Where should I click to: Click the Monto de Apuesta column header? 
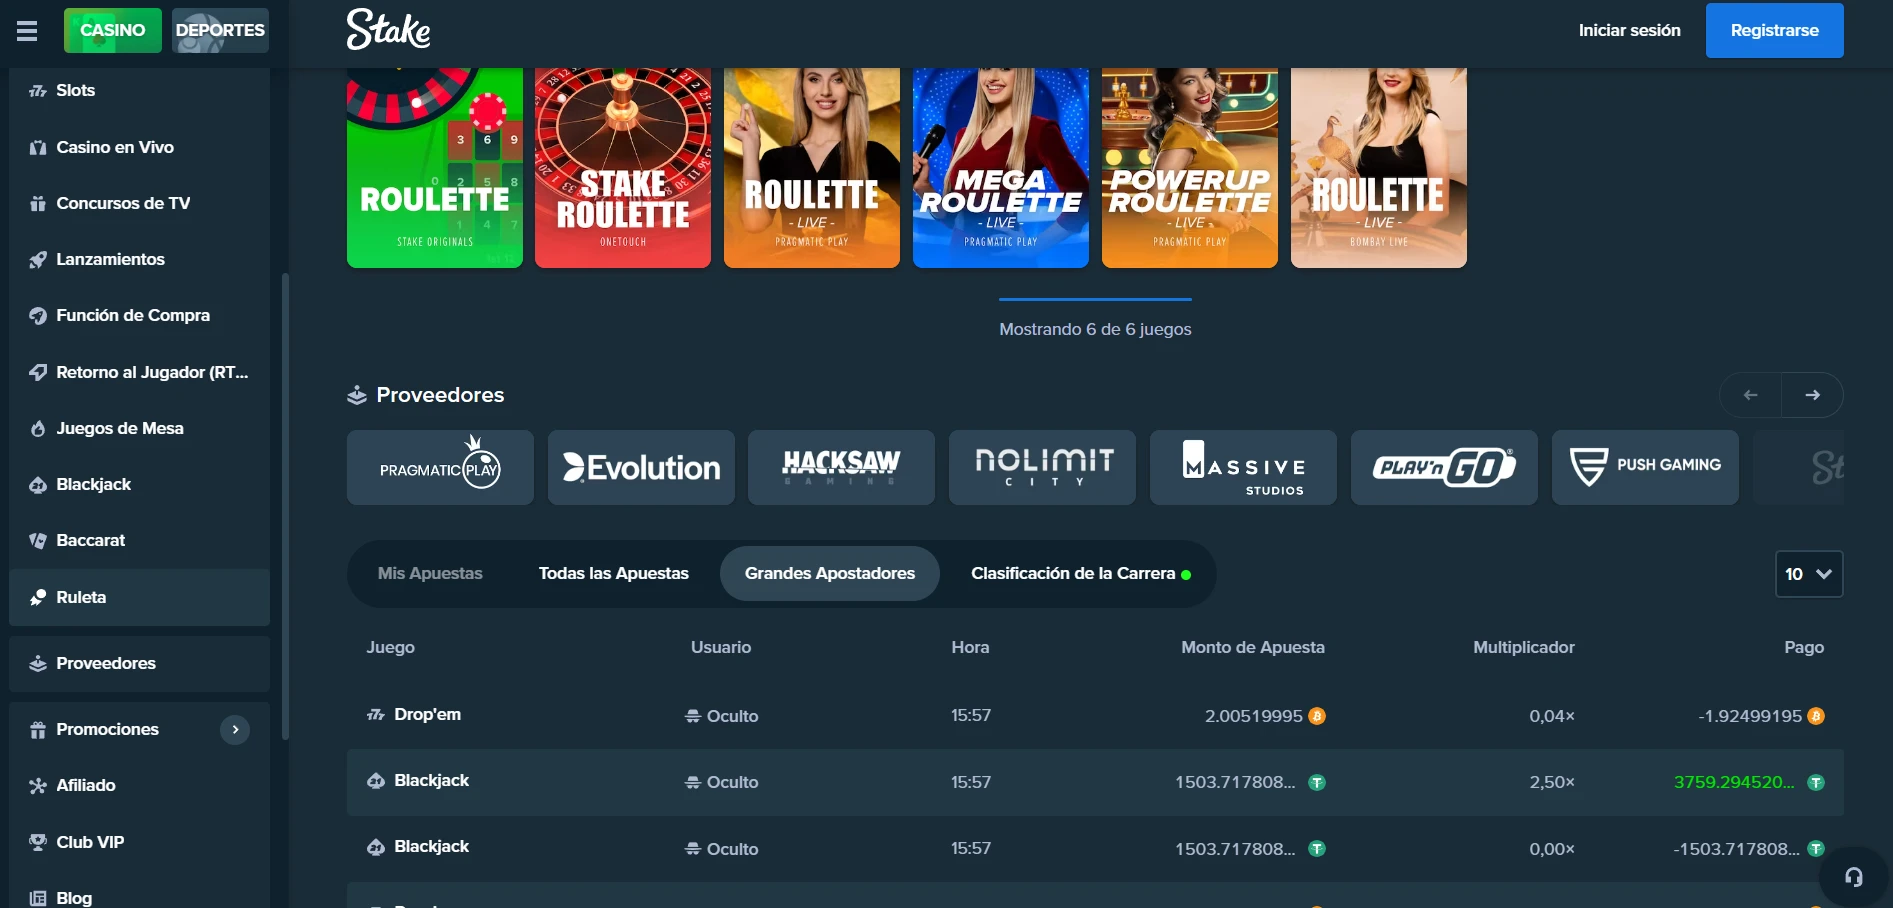coord(1253,647)
